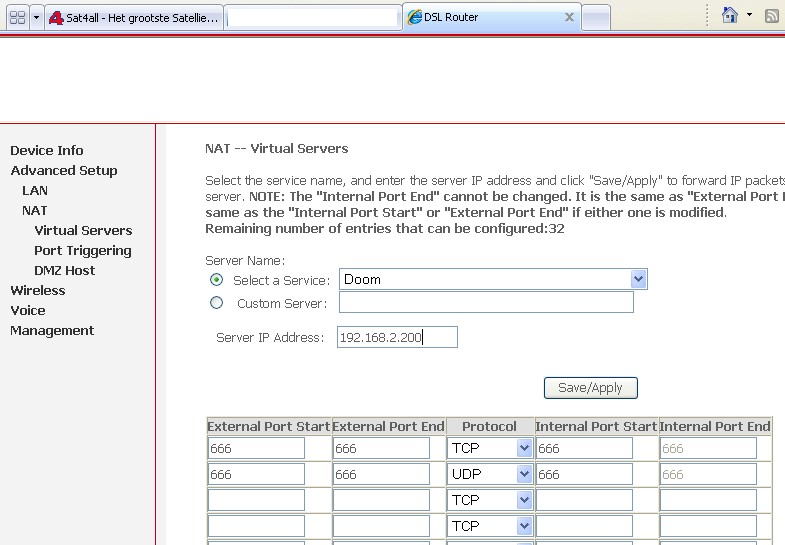Viewport: 785px width, 545px height.
Task: Click the Server IP Address field
Action: pyautogui.click(x=397, y=337)
